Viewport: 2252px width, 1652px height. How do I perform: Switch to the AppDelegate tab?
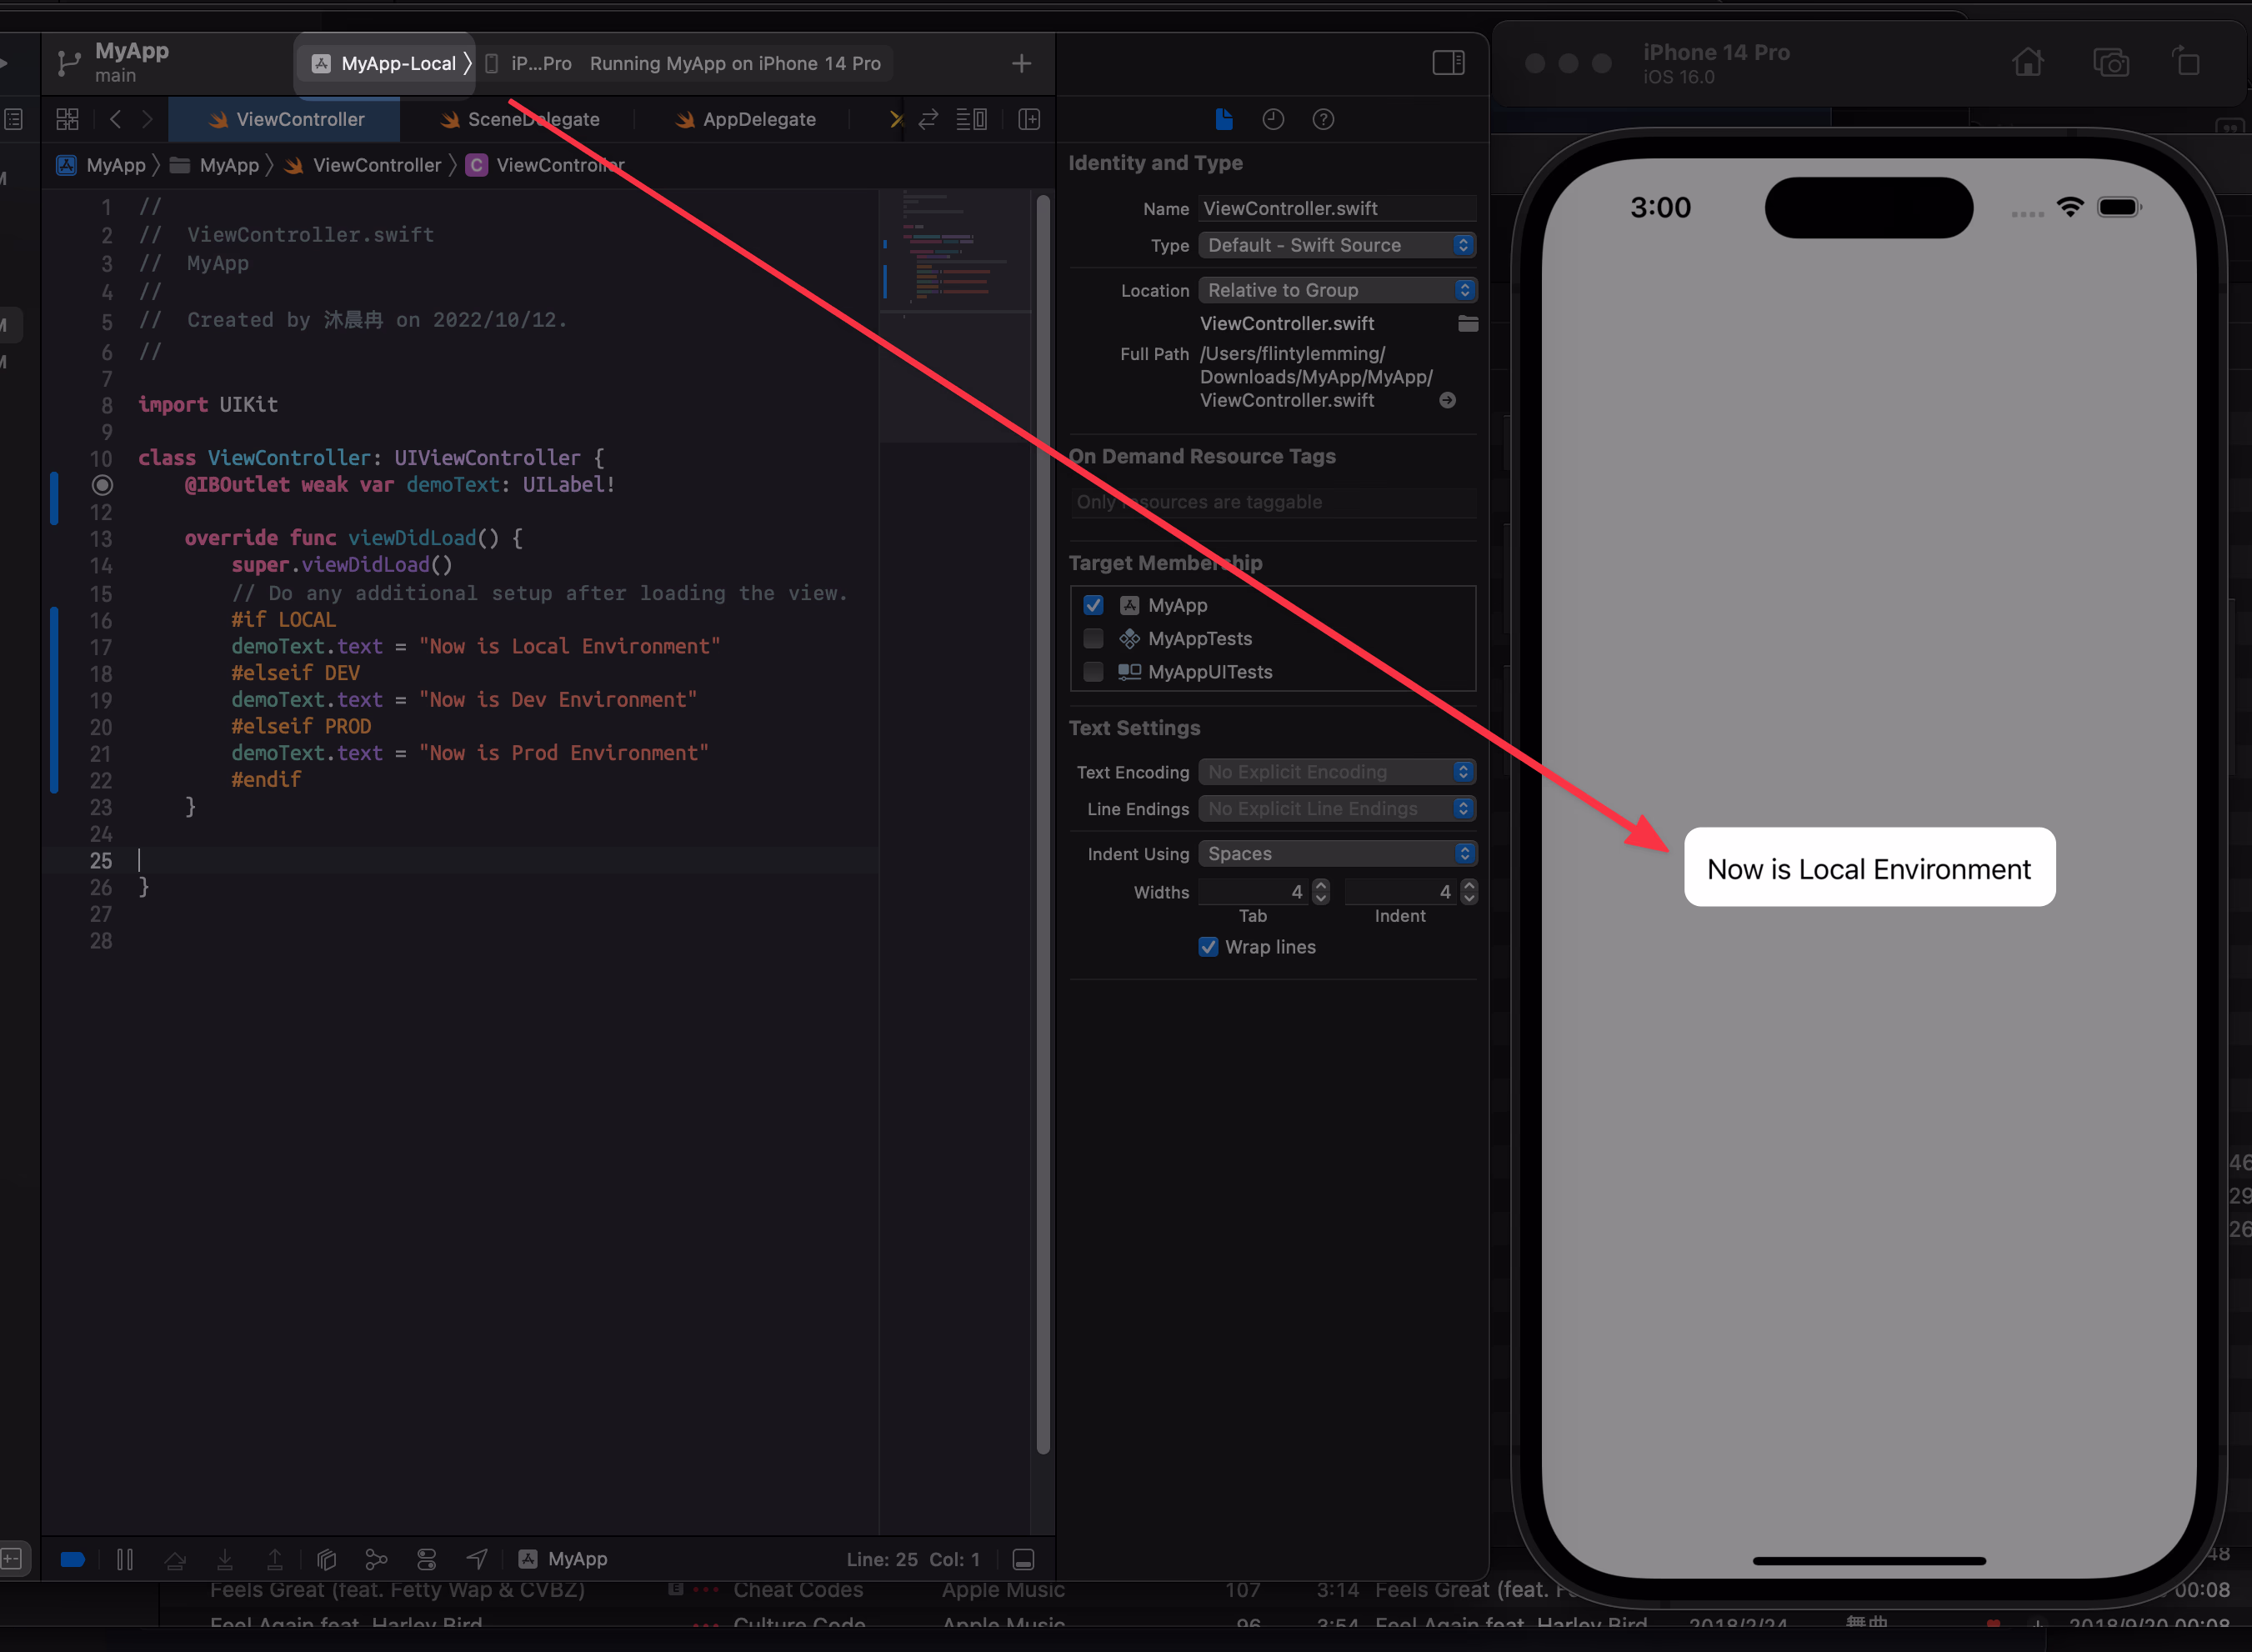tap(746, 119)
